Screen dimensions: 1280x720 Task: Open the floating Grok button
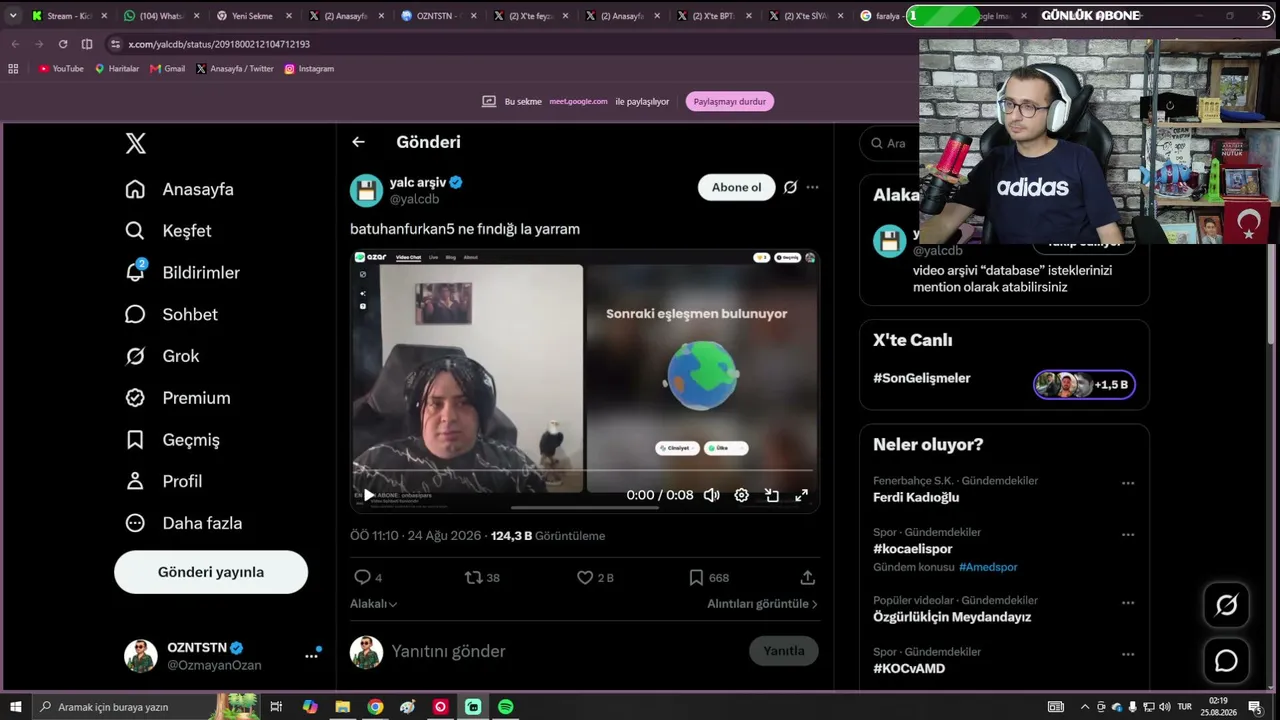click(x=1226, y=605)
